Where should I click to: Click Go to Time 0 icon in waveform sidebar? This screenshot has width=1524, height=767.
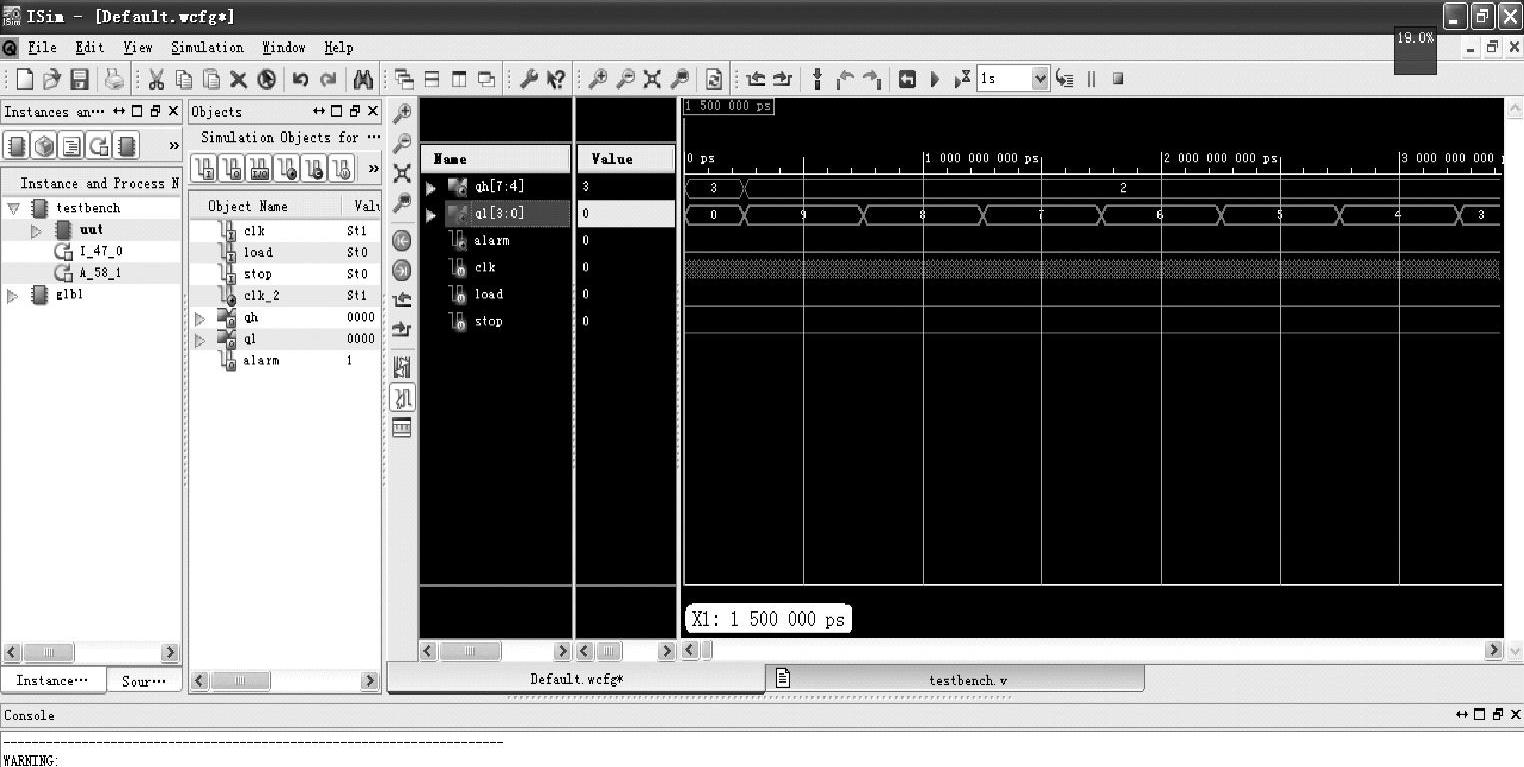(x=402, y=241)
